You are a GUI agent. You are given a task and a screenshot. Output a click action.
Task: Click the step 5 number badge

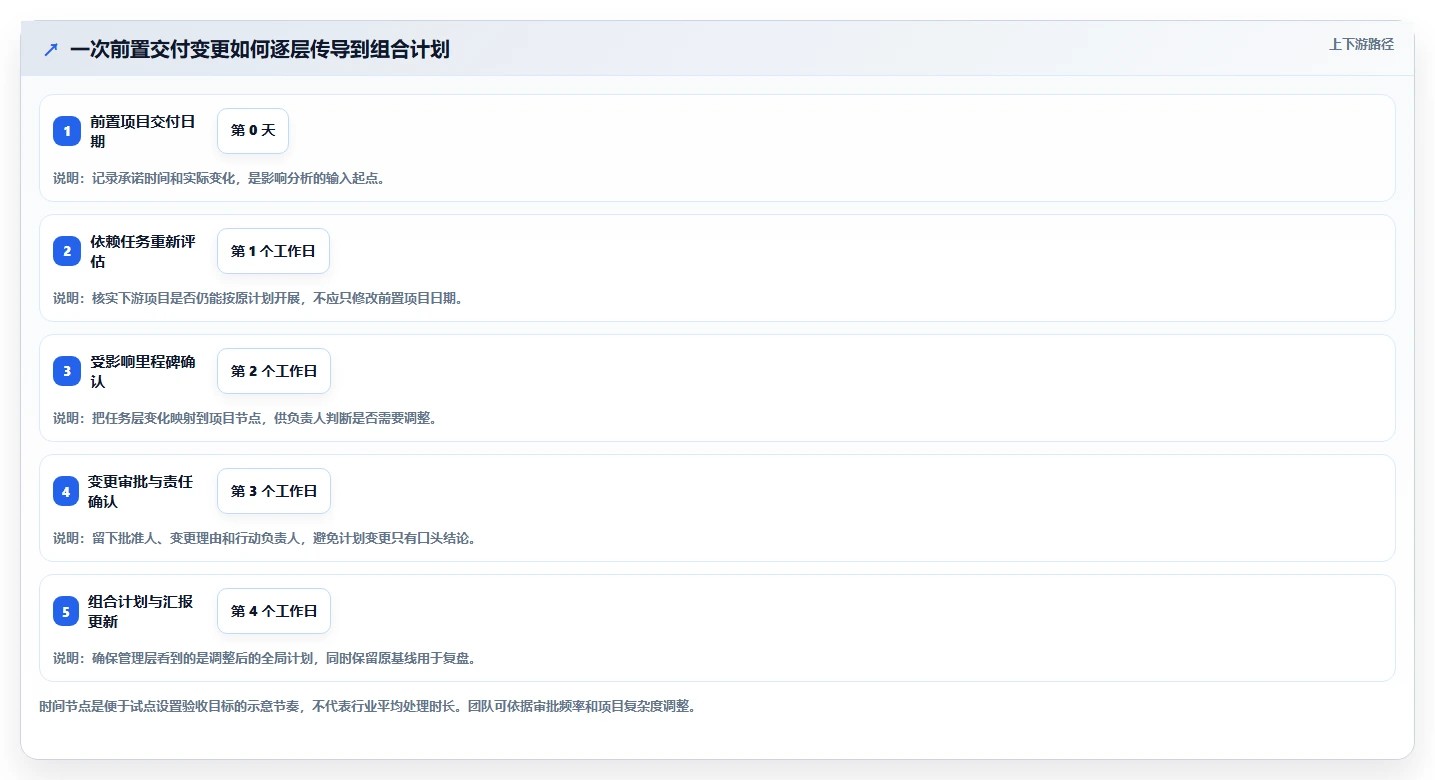click(x=66, y=611)
